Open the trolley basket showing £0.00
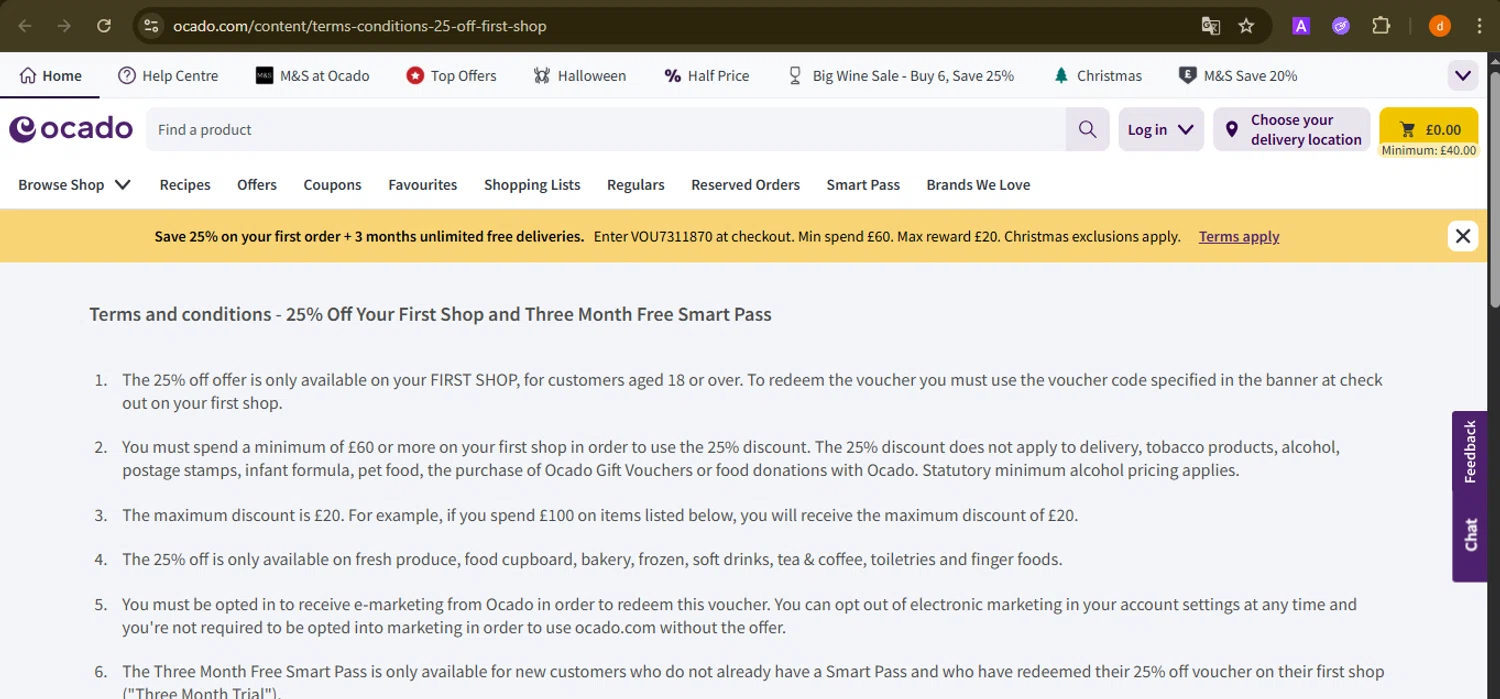 pyautogui.click(x=1428, y=130)
